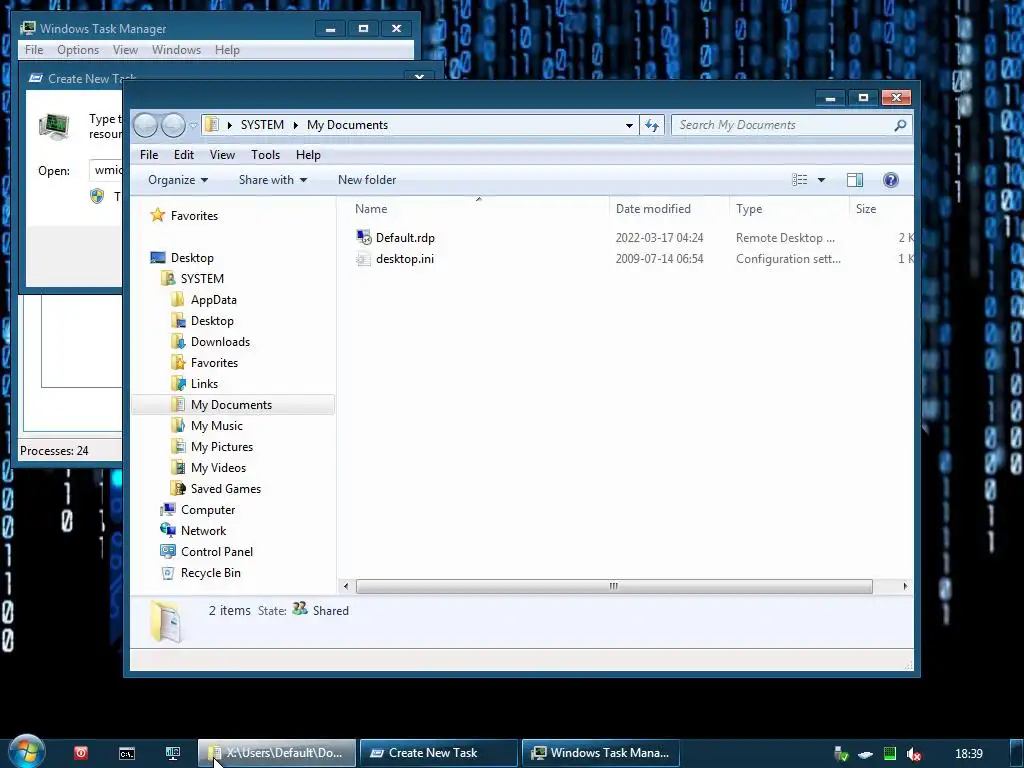The width and height of the screenshot is (1024, 768).
Task: Open Task Manager's Windows menu
Action: coord(176,50)
